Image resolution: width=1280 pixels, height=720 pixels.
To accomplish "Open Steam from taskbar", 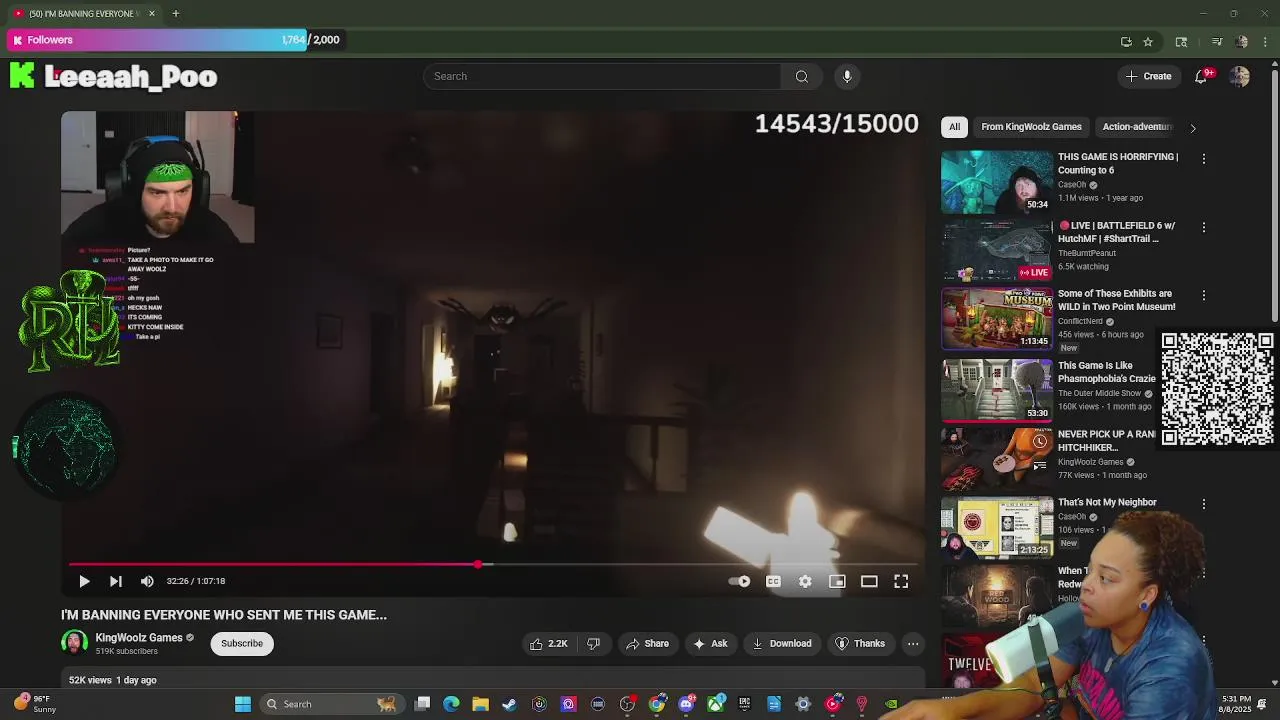I will [509, 704].
